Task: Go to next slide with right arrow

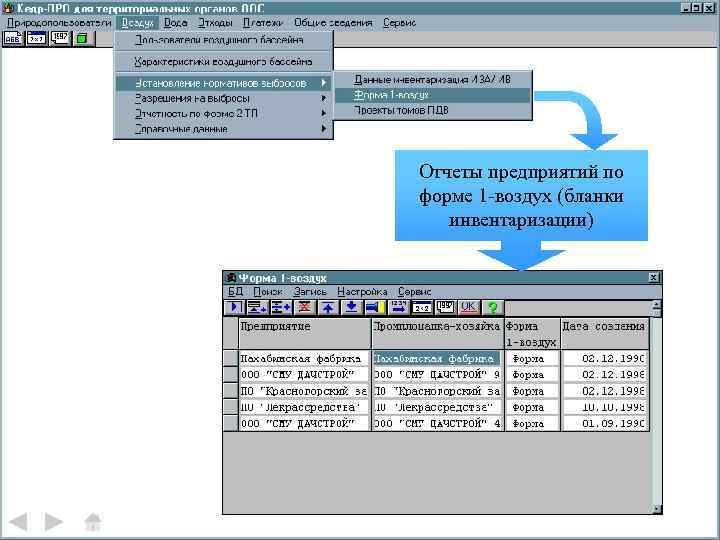Action: pyautogui.click(x=53, y=522)
